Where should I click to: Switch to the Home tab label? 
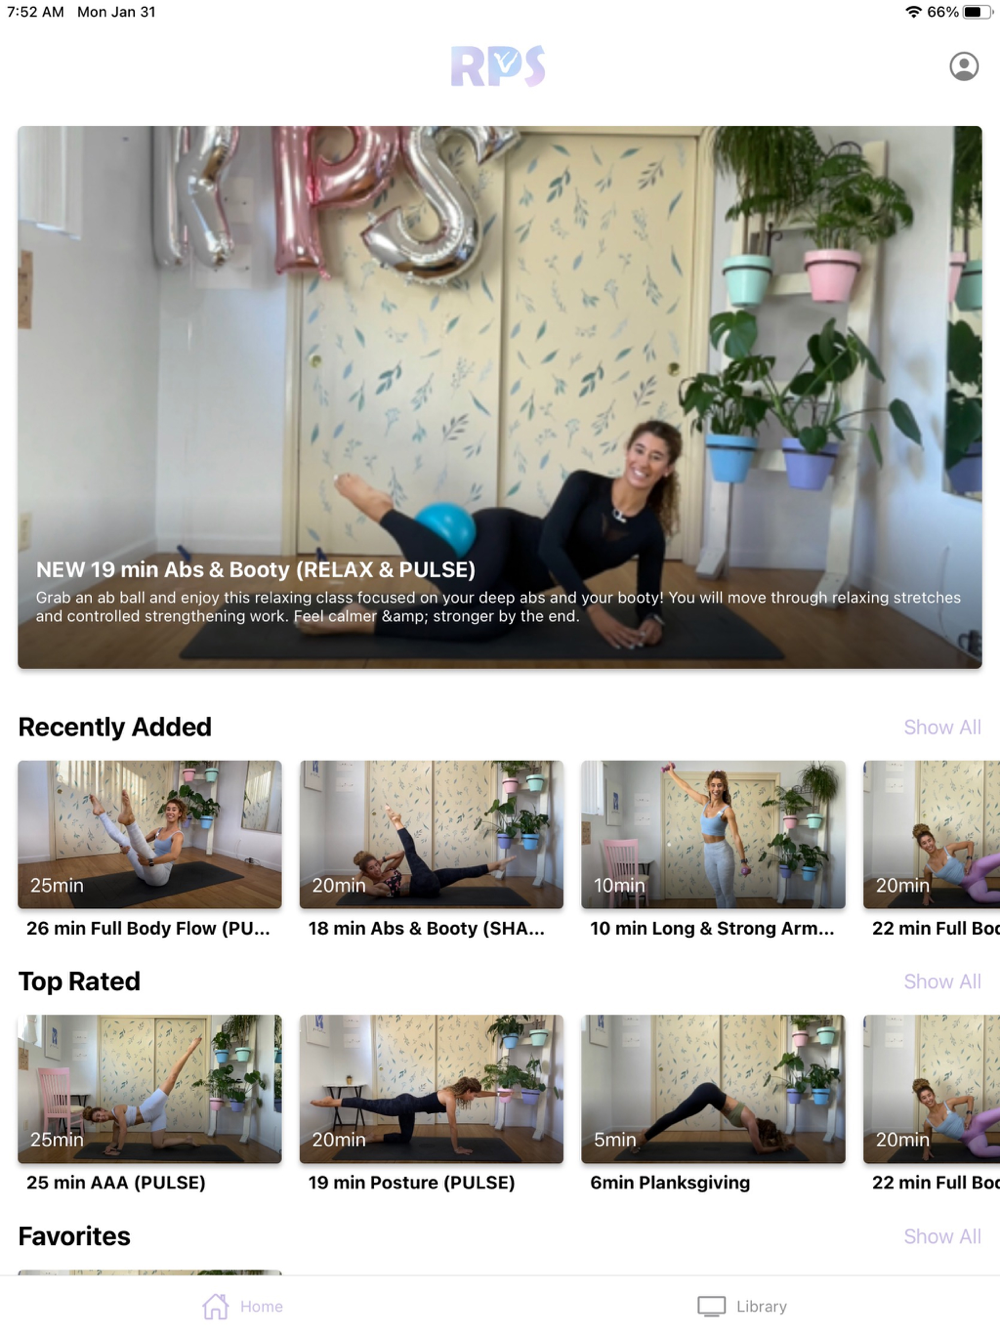pos(261,1306)
